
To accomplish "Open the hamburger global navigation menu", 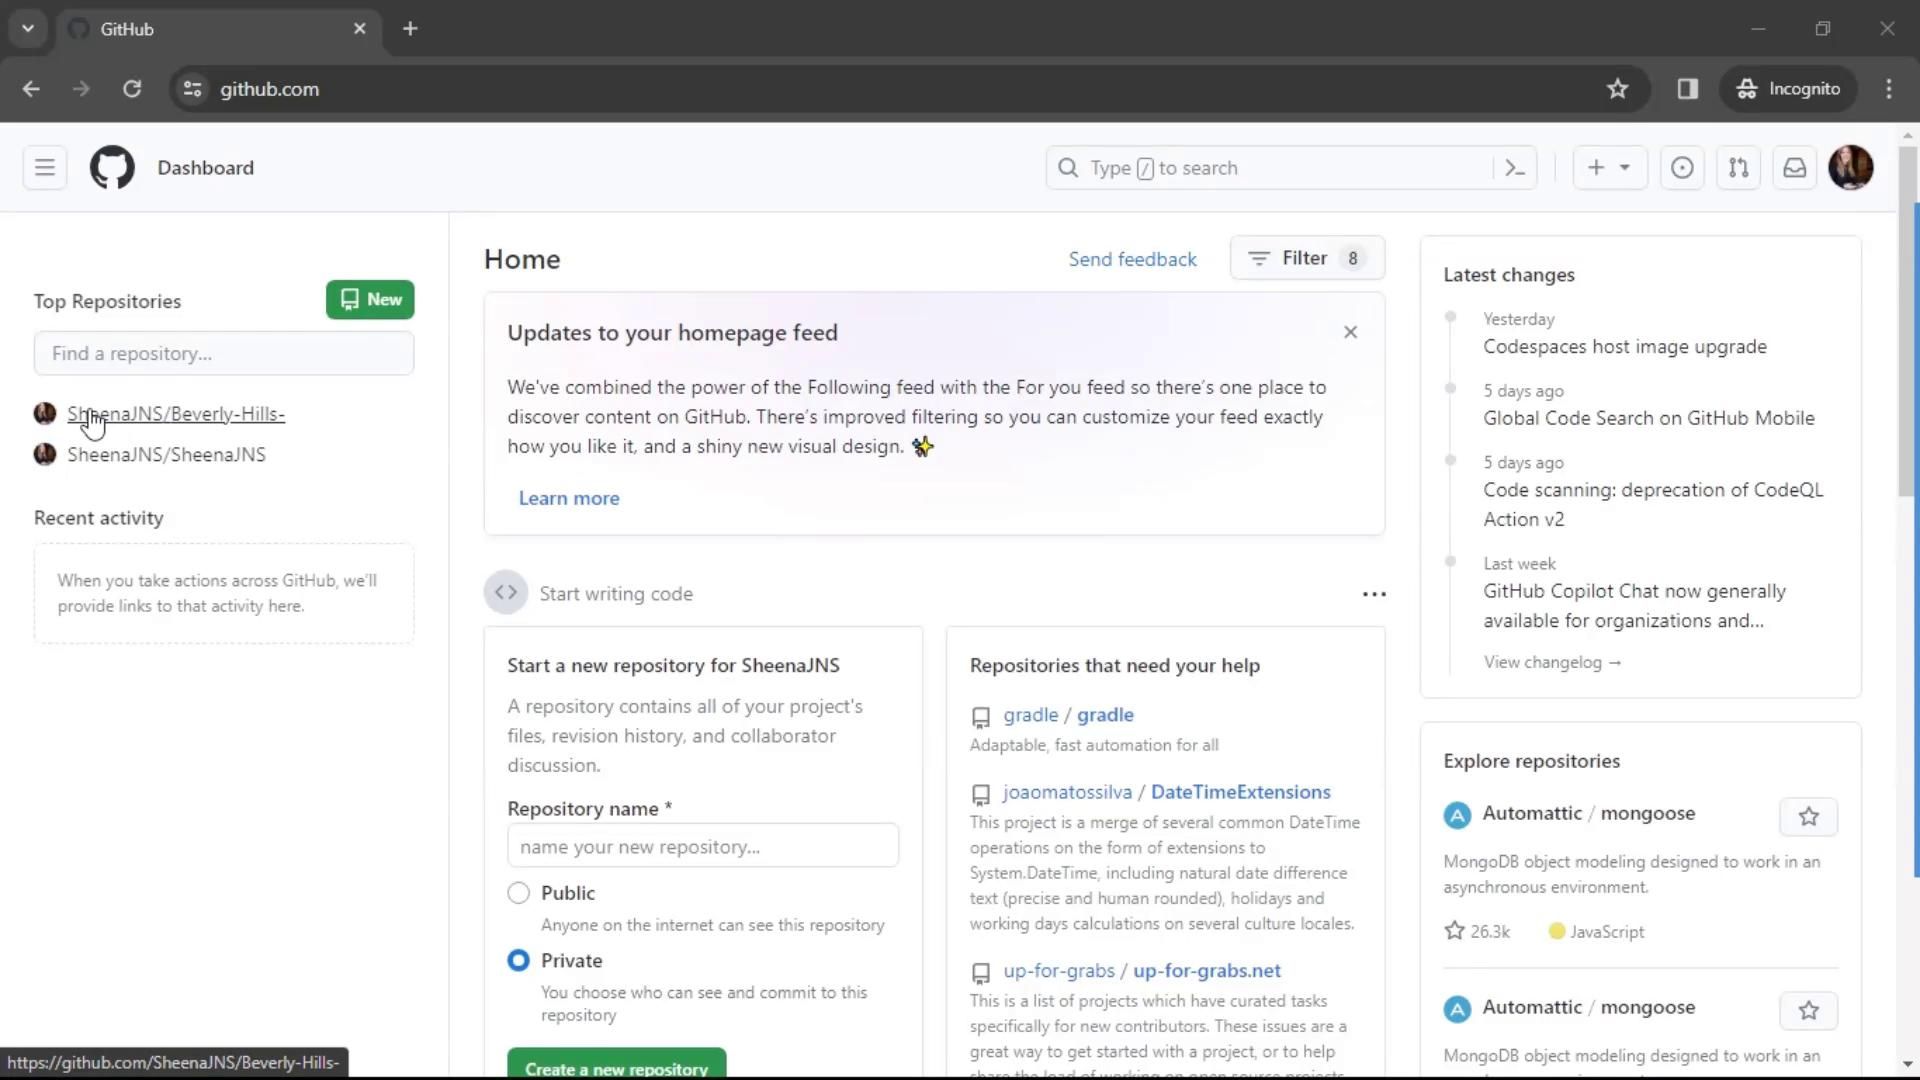I will (x=45, y=168).
